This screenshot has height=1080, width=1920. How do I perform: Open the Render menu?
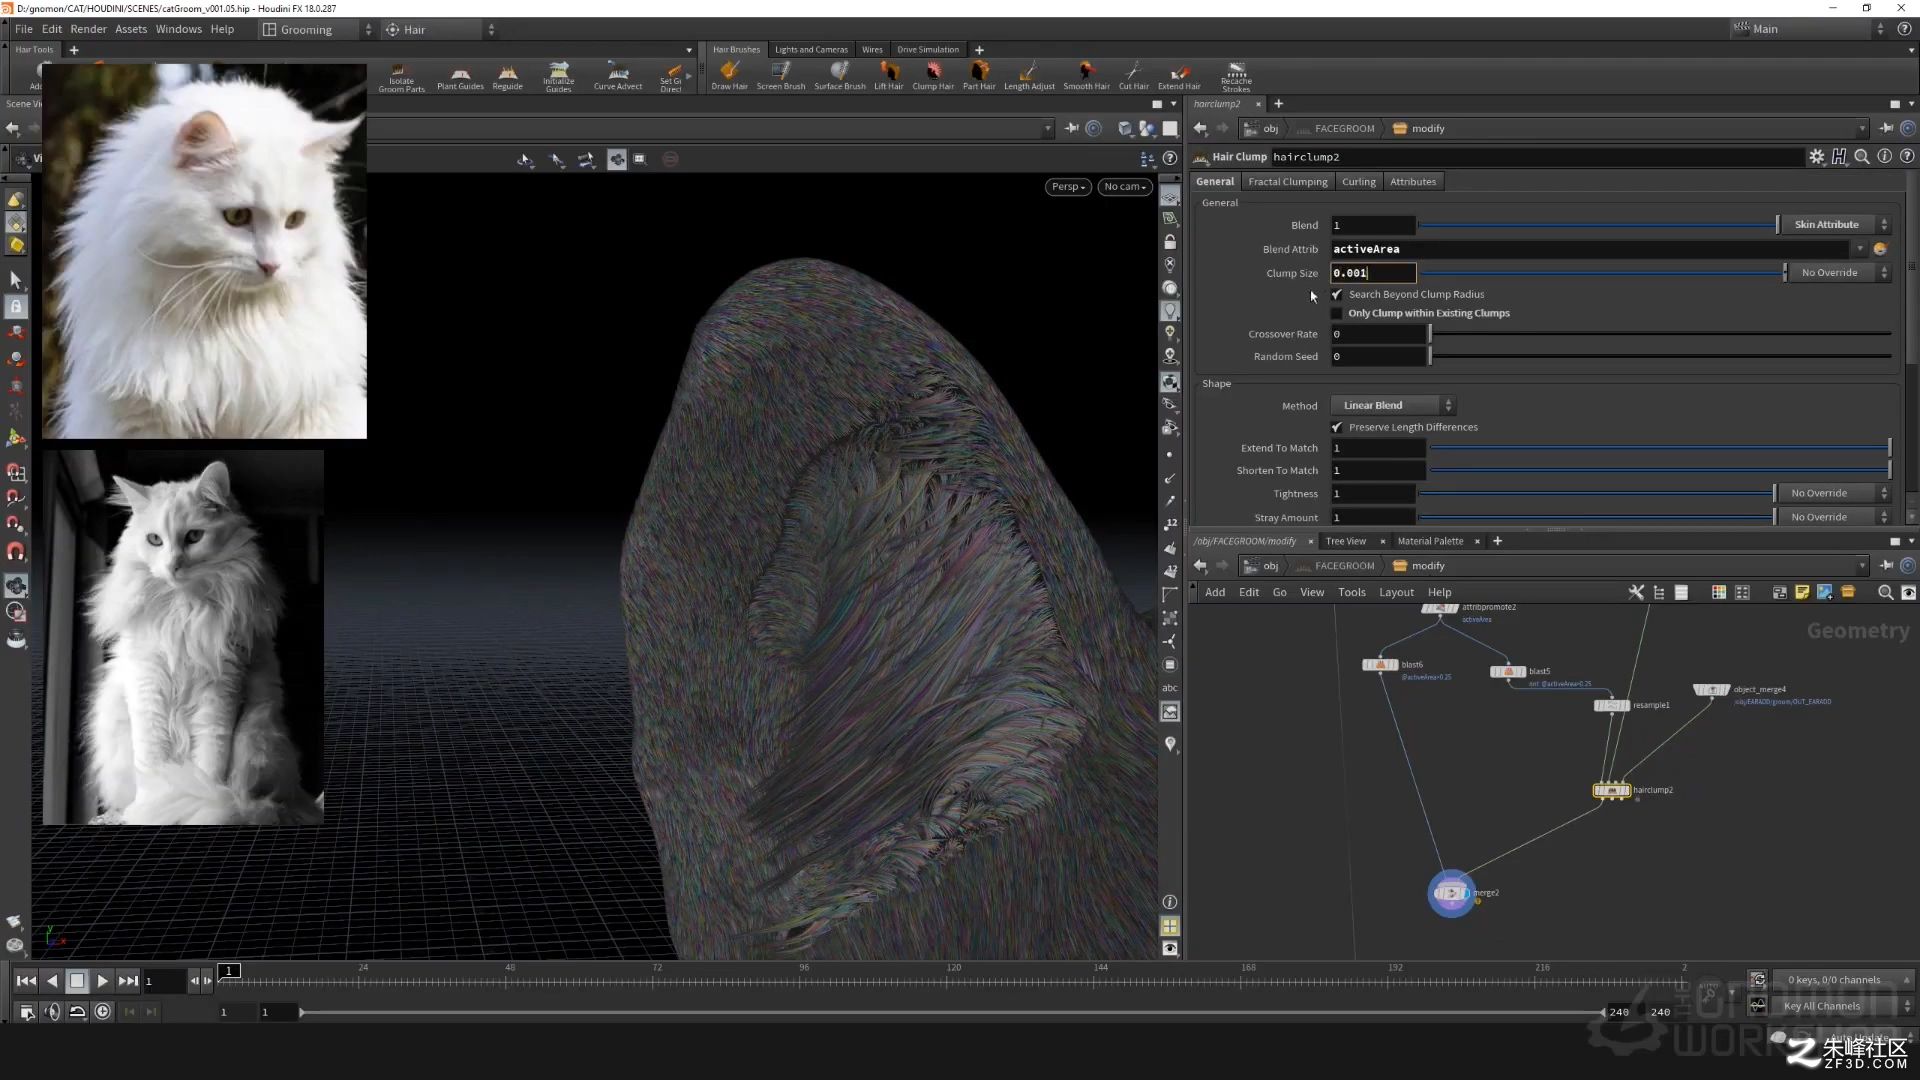[88, 30]
